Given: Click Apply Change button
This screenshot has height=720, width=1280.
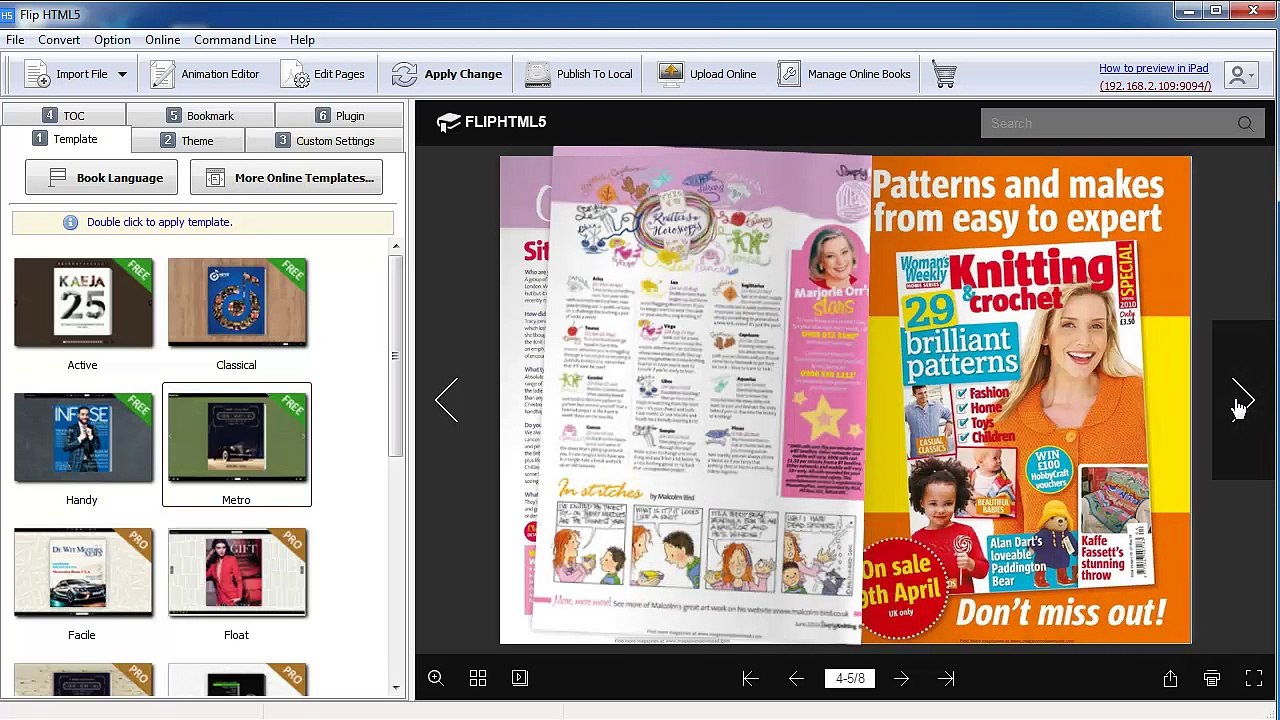Looking at the screenshot, I should tap(446, 74).
